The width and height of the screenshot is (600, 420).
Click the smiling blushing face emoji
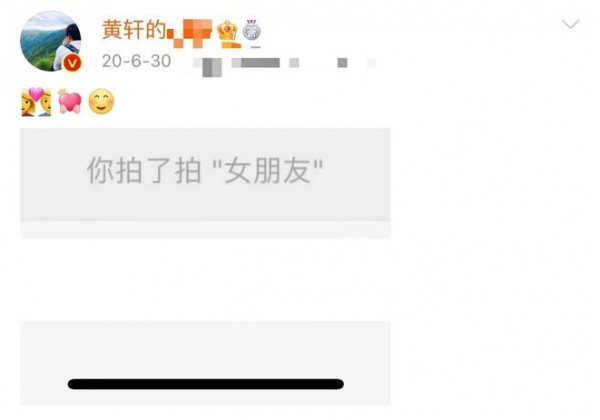click(101, 102)
